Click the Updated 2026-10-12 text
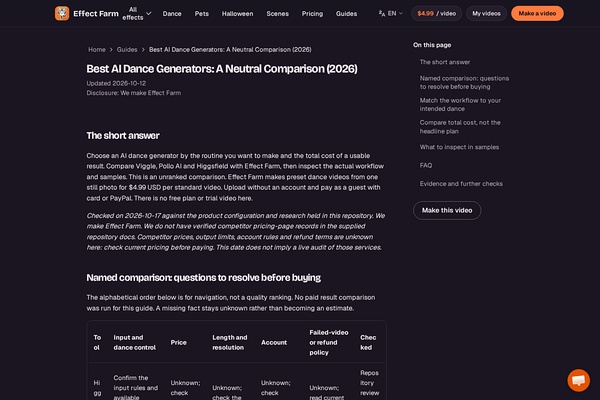 point(116,83)
